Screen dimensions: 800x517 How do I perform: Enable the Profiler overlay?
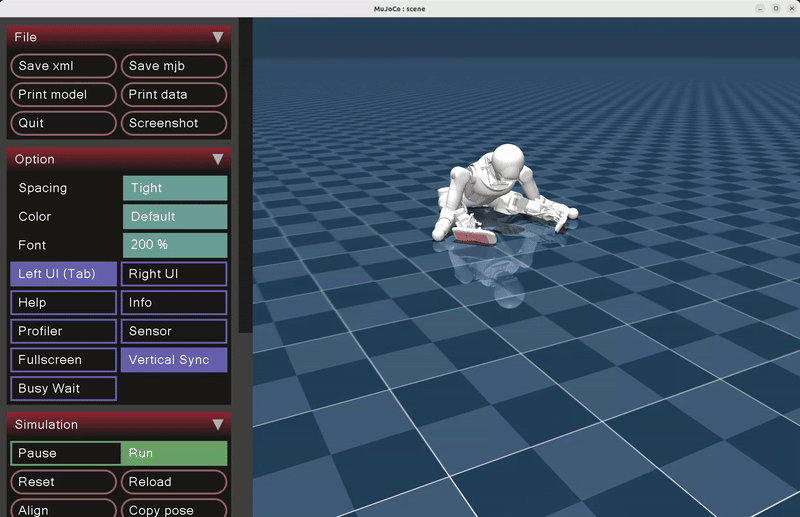63,331
